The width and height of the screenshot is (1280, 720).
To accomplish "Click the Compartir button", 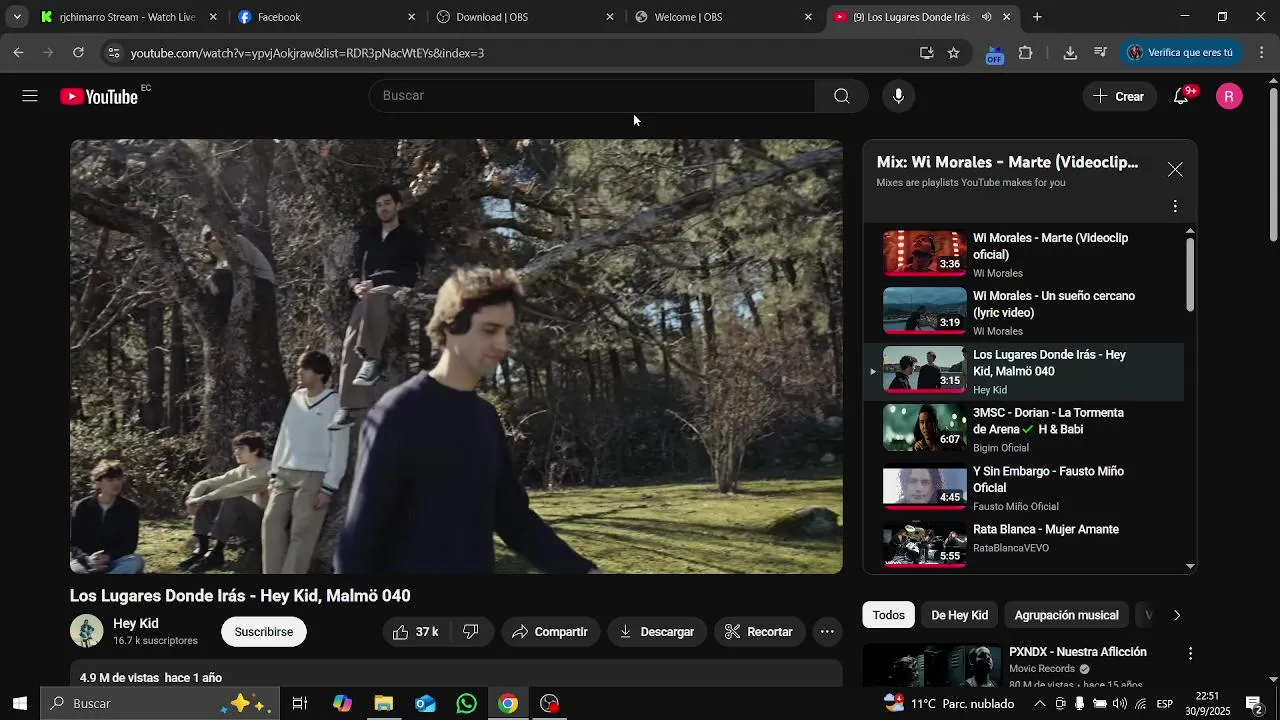I will coord(550,632).
